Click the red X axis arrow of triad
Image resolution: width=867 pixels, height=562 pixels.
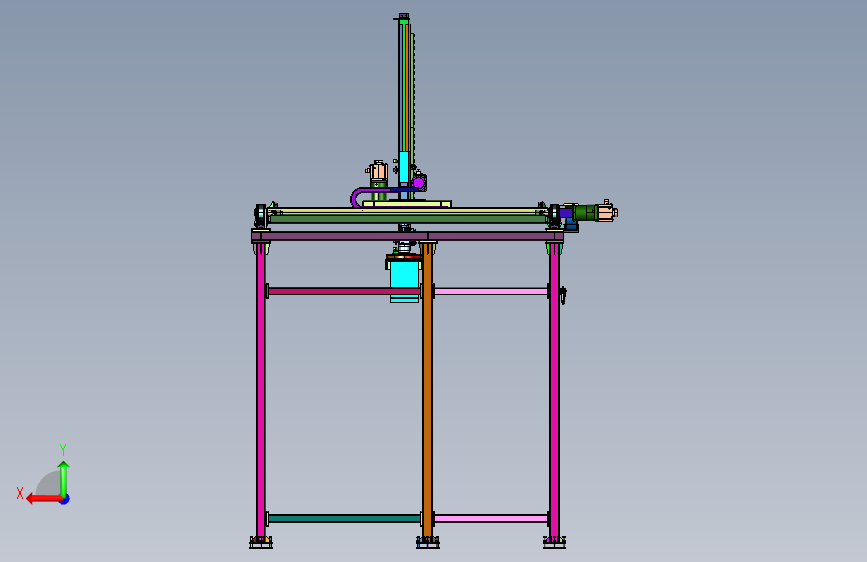click(44, 499)
